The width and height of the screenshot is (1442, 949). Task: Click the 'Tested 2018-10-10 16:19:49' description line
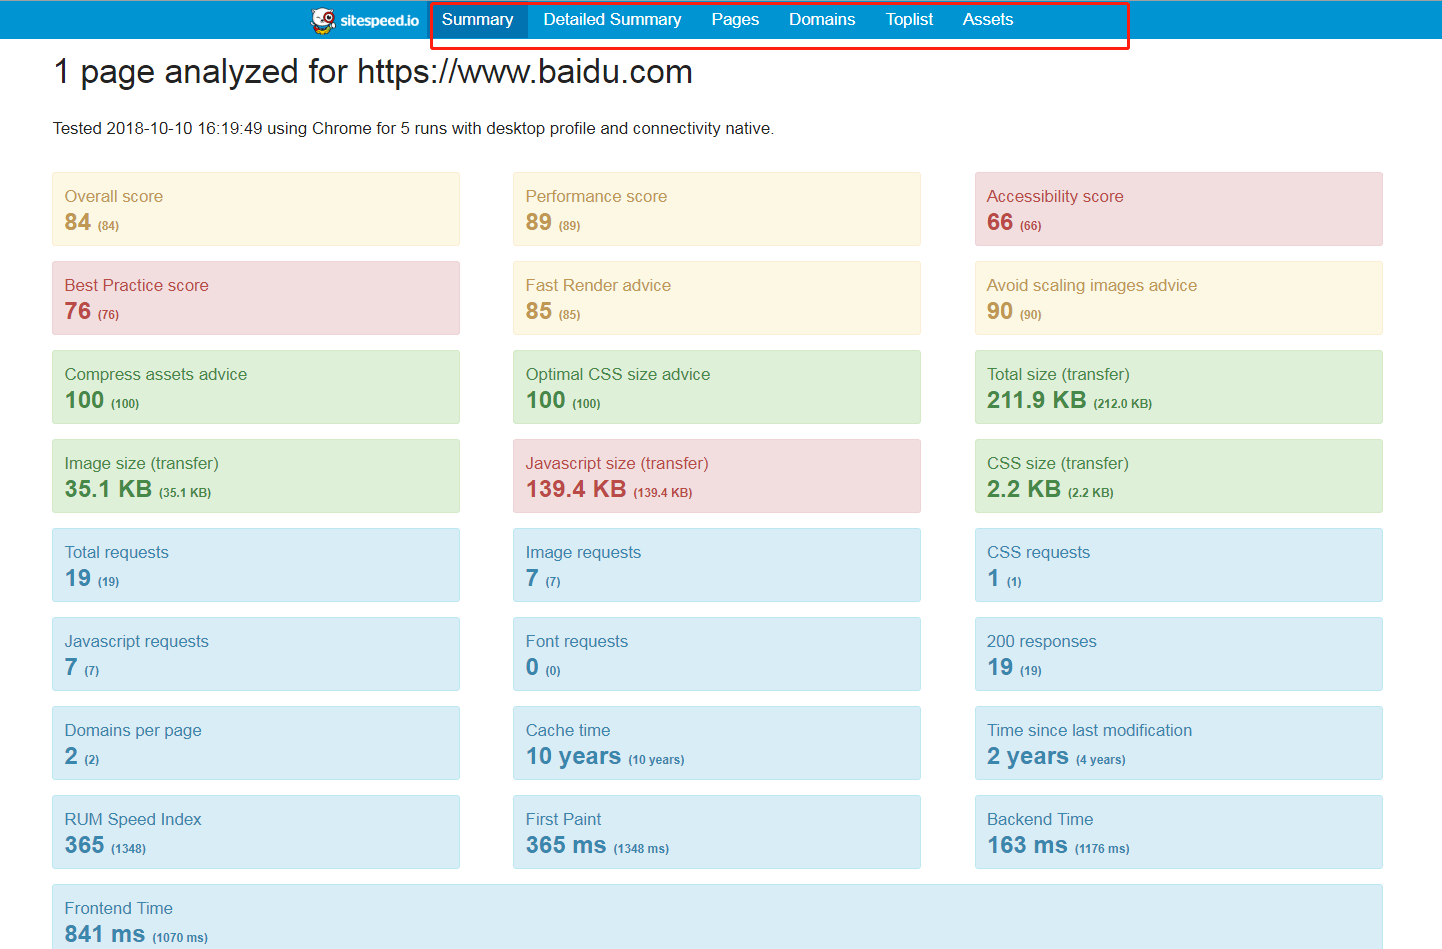click(413, 128)
